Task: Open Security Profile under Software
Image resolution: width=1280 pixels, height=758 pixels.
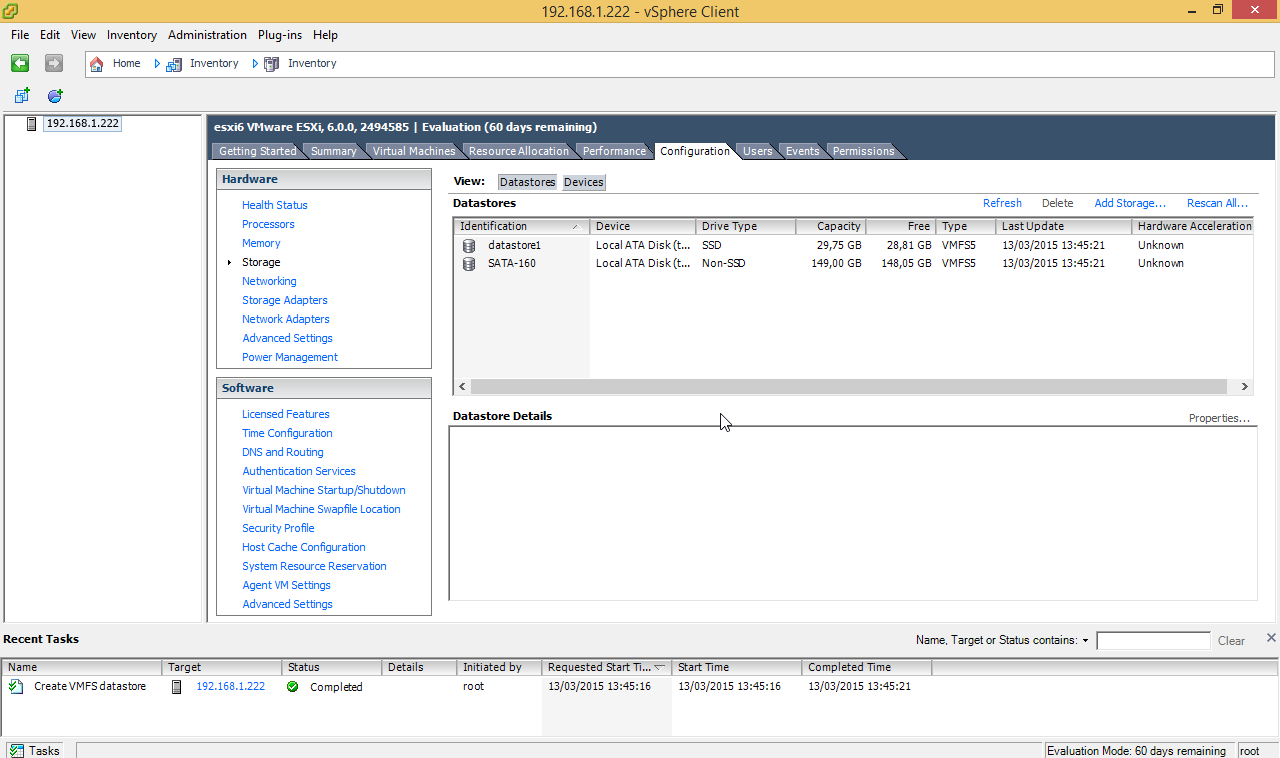Action: 278,528
